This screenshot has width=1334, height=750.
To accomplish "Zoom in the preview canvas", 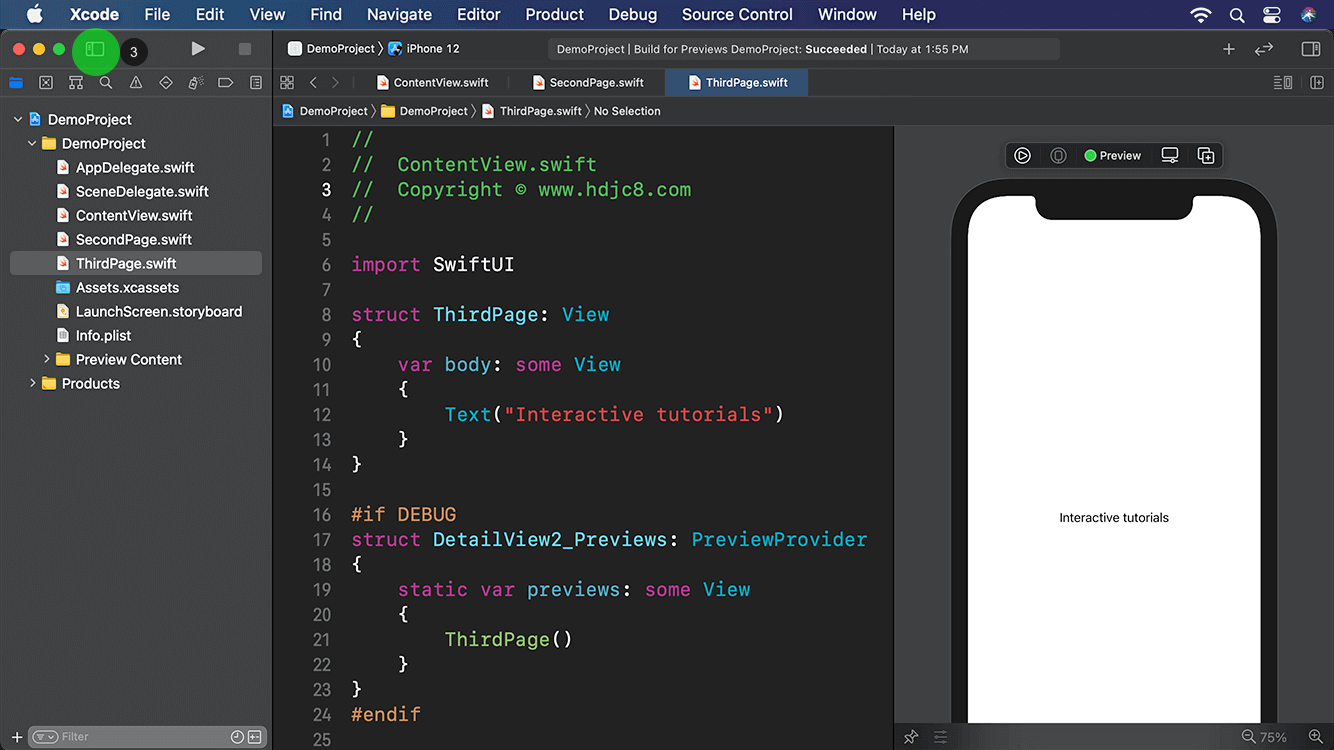I will click(1316, 737).
